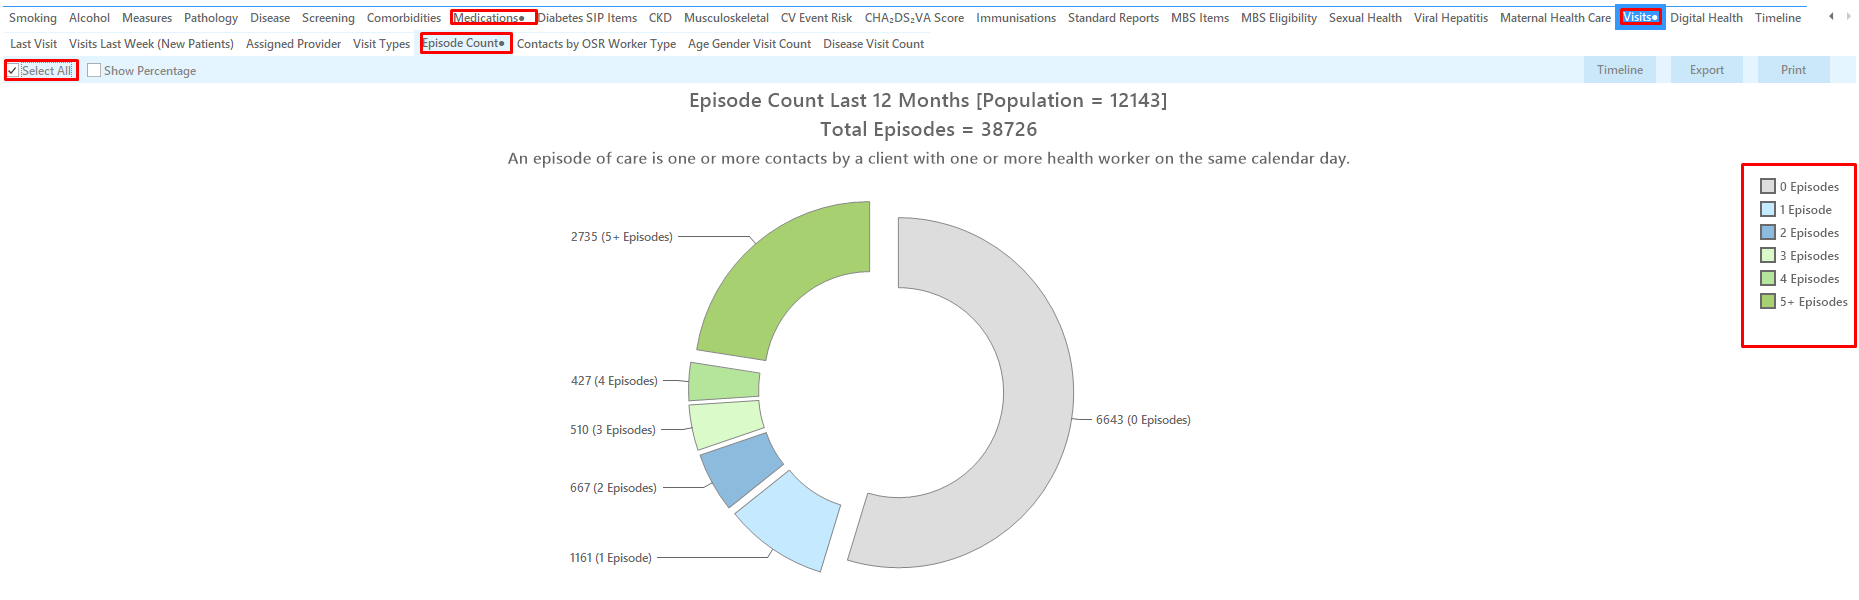
Task: Select the CHA₂DS₂VA Score tab
Action: pos(914,18)
